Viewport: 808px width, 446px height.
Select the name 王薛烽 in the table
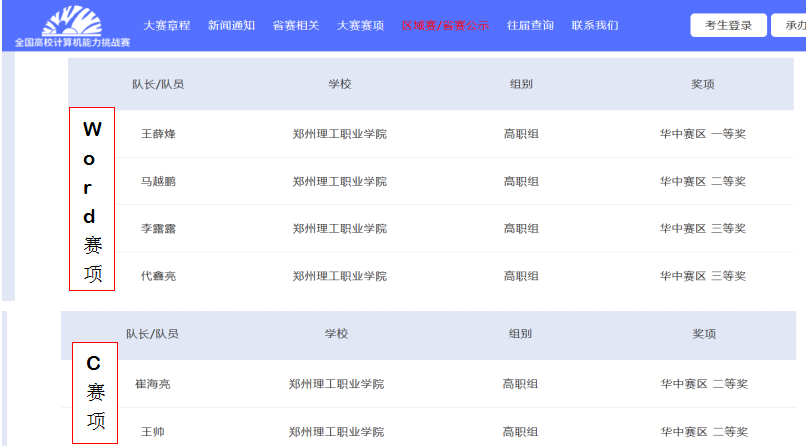tap(158, 134)
